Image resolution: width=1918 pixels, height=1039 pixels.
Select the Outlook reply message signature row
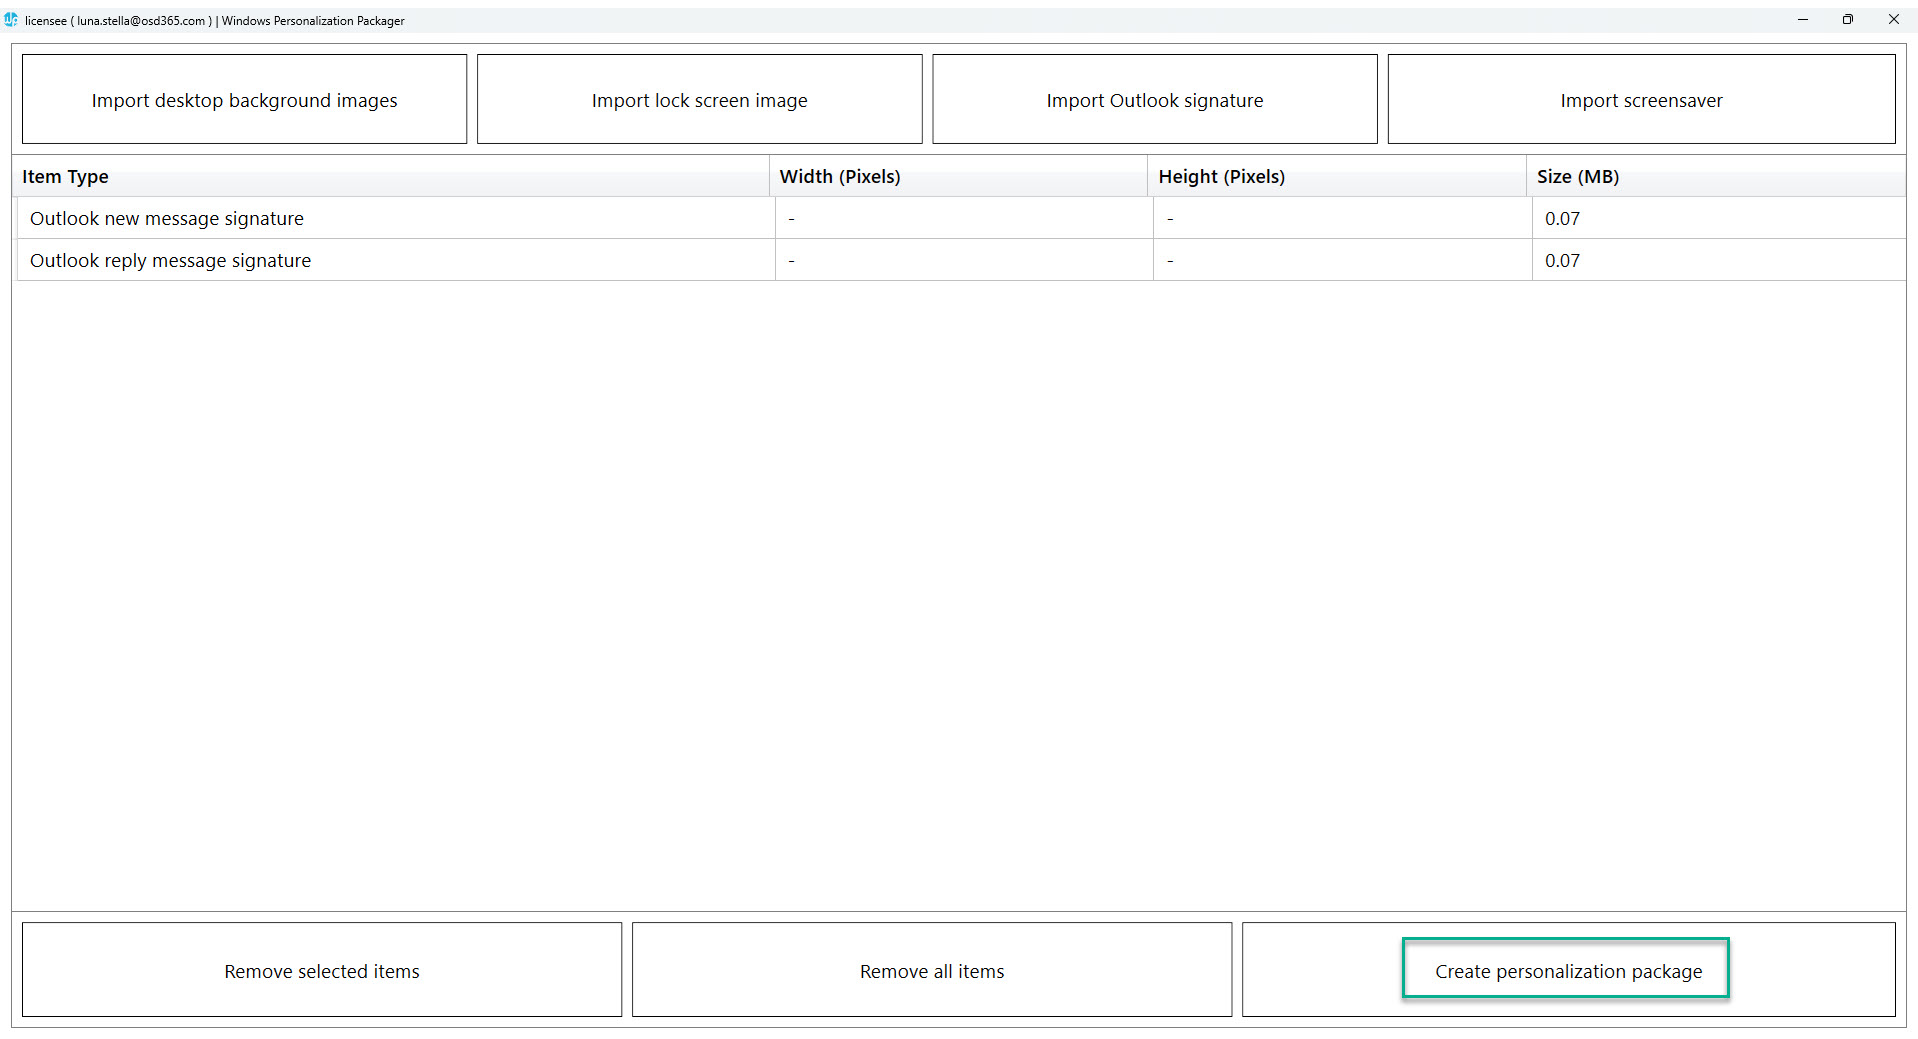point(171,260)
